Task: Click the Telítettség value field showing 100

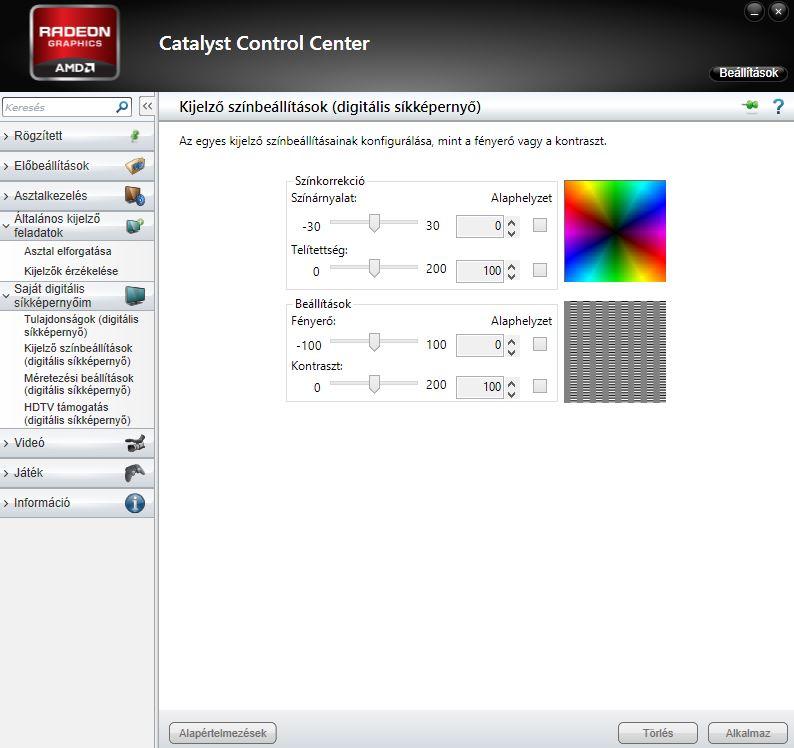Action: [x=480, y=271]
